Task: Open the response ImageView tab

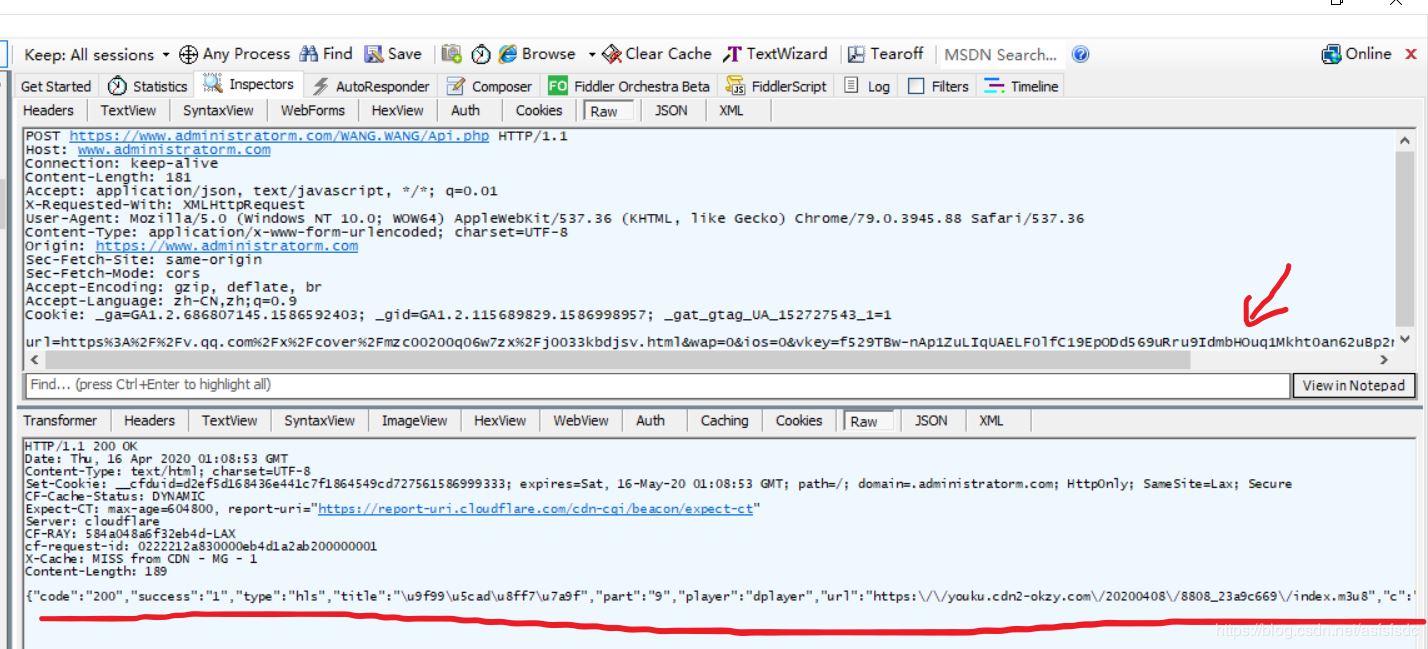Action: pos(414,421)
